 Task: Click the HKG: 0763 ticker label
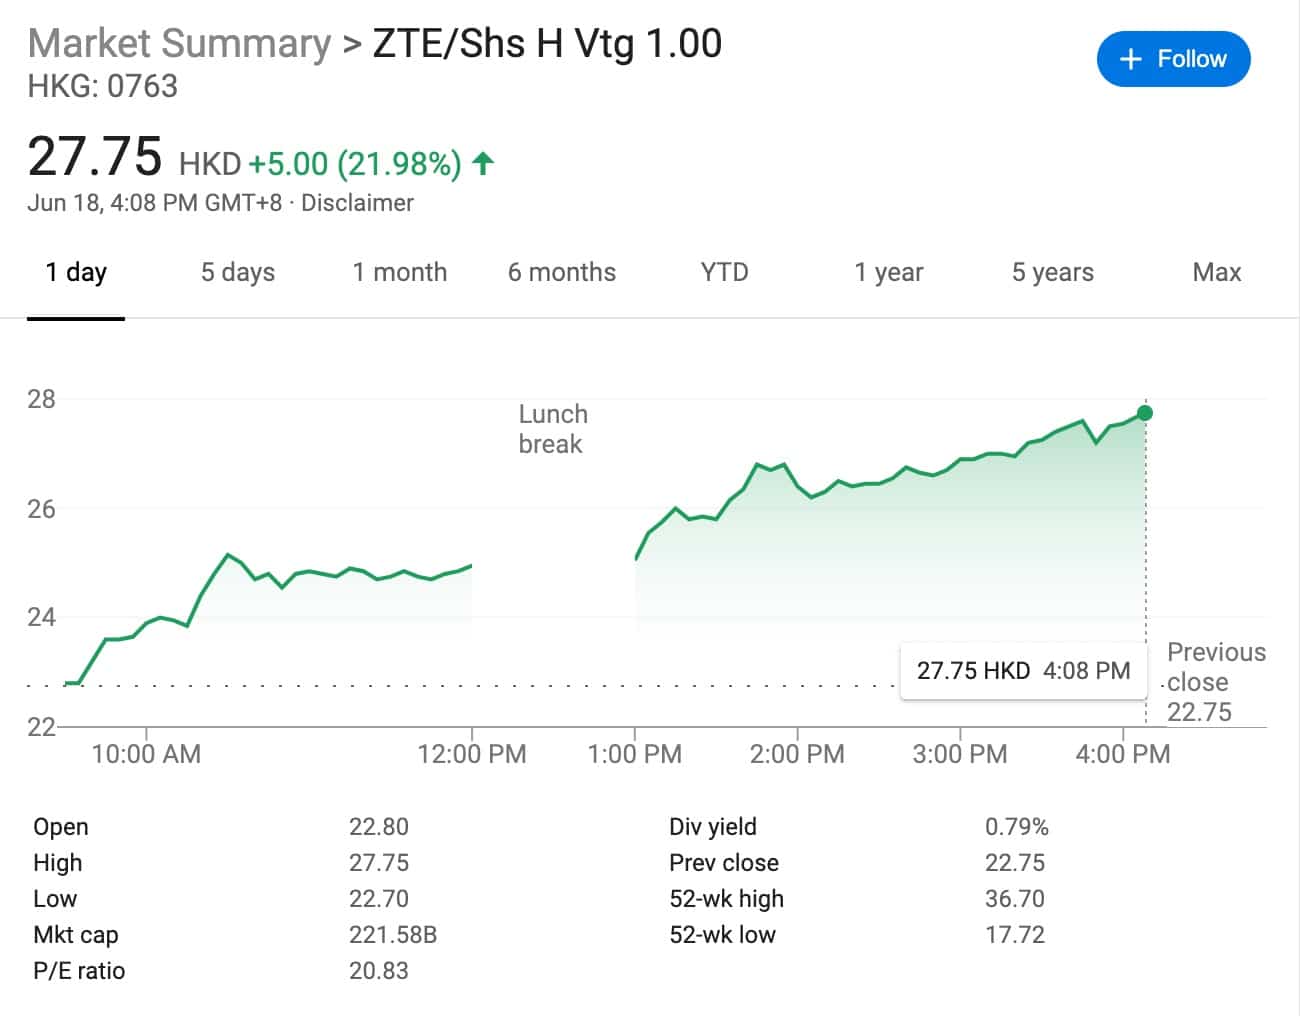(x=103, y=87)
